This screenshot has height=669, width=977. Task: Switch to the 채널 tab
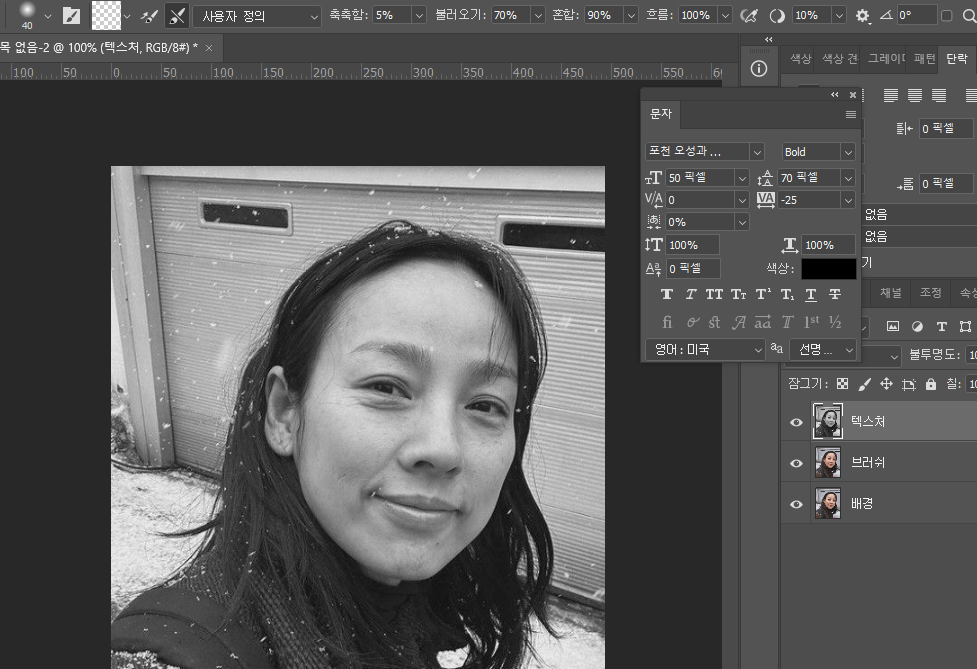(x=891, y=293)
